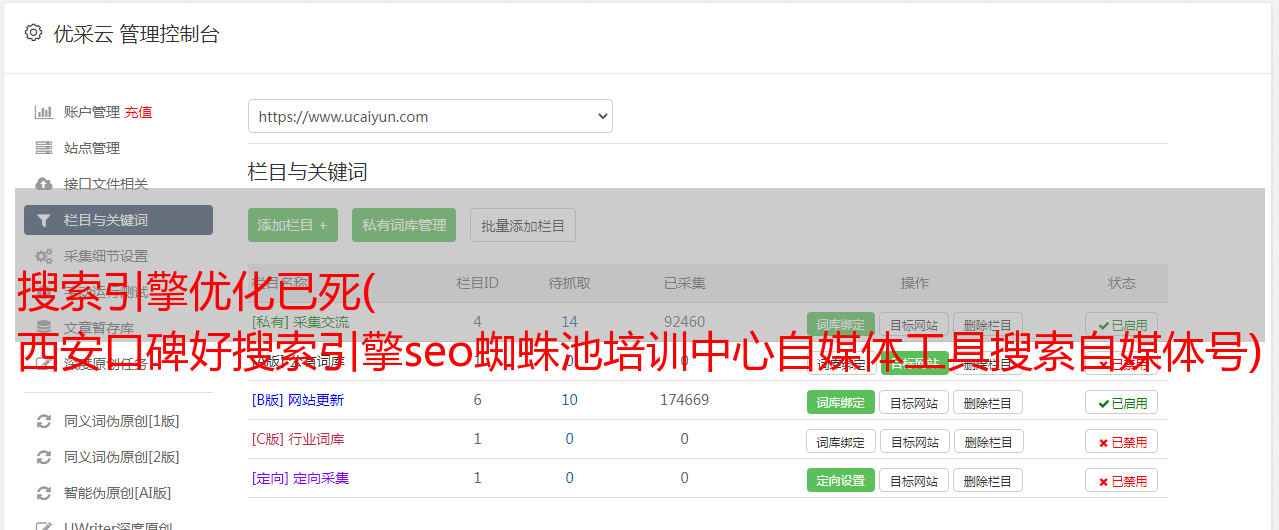Click 词库绑定 in the 行业词库 row
This screenshot has width=1279, height=530.
841,441
